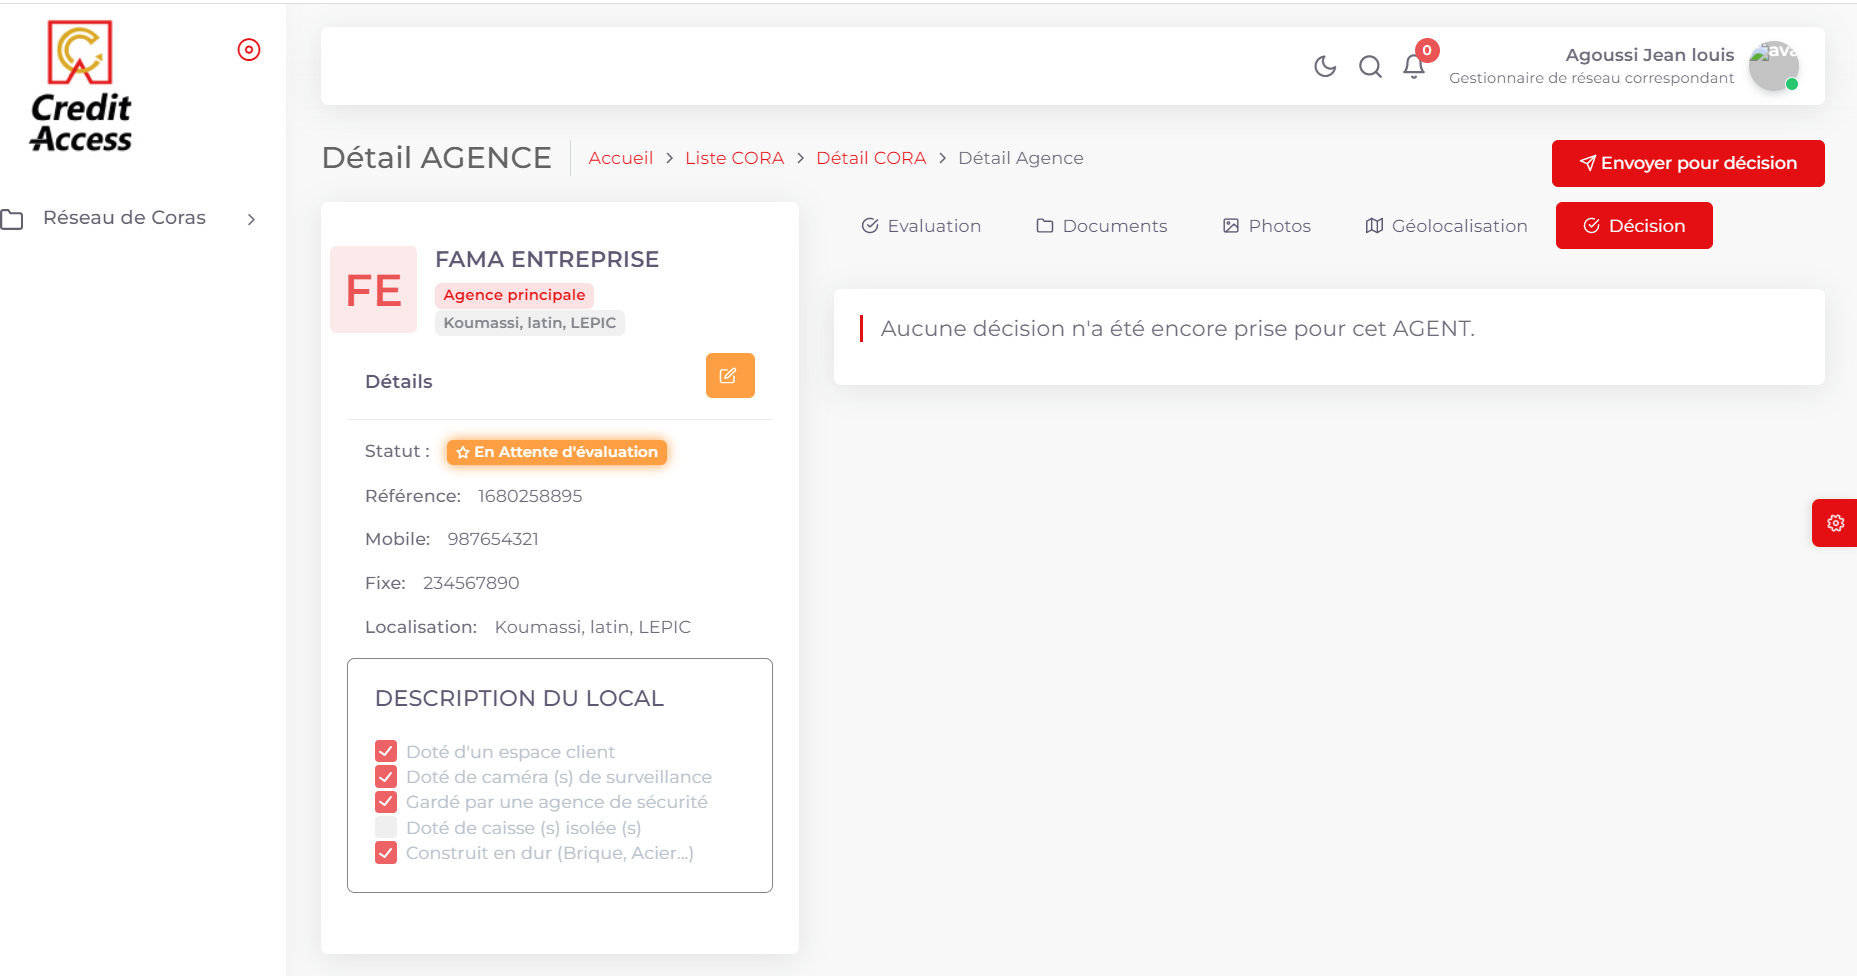Expand the Réseau de Coras menu chevron

click(251, 219)
